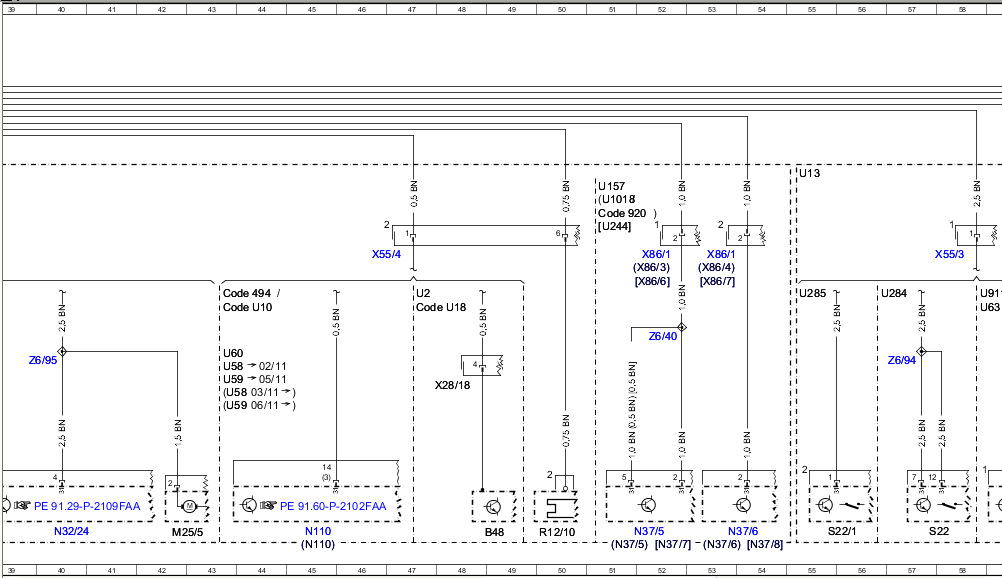Follow the blue N110 component link
1002x578 pixels.
(318, 531)
